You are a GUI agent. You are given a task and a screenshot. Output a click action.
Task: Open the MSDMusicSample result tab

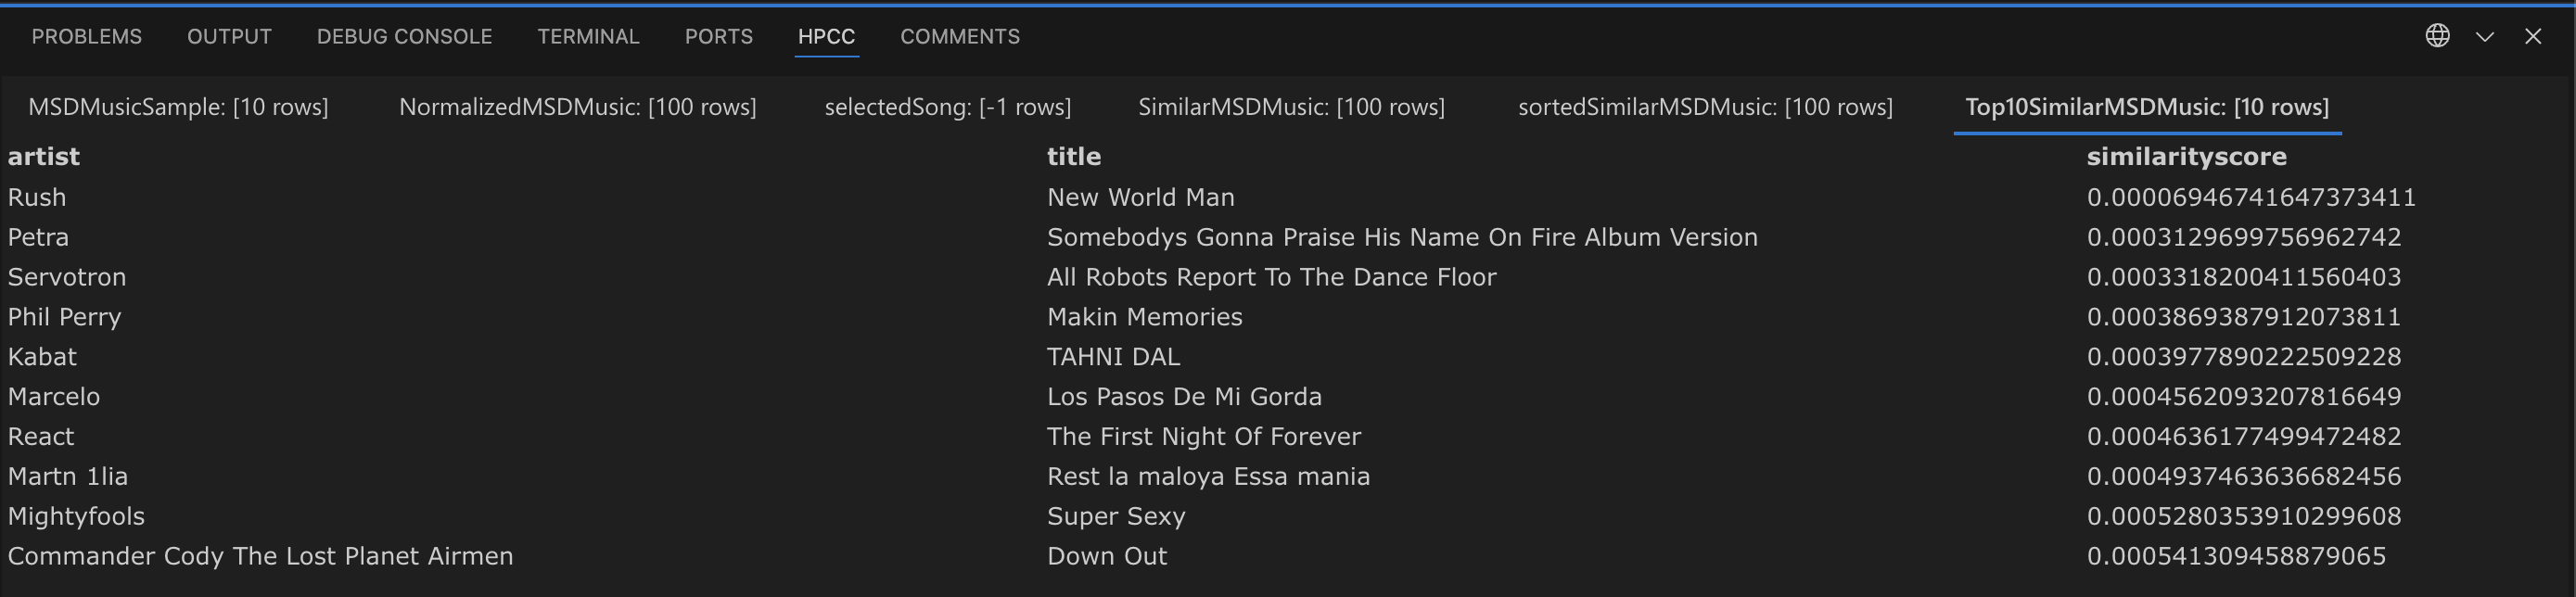pos(178,107)
